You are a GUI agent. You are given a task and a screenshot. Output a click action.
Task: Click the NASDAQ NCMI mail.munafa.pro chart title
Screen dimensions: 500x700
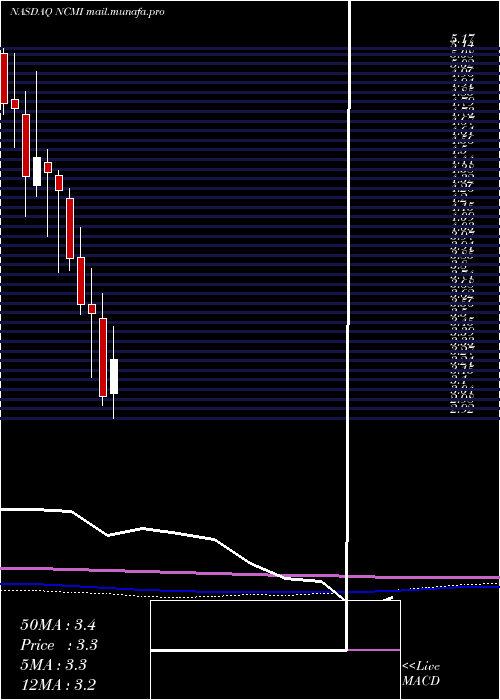(x=87, y=12)
